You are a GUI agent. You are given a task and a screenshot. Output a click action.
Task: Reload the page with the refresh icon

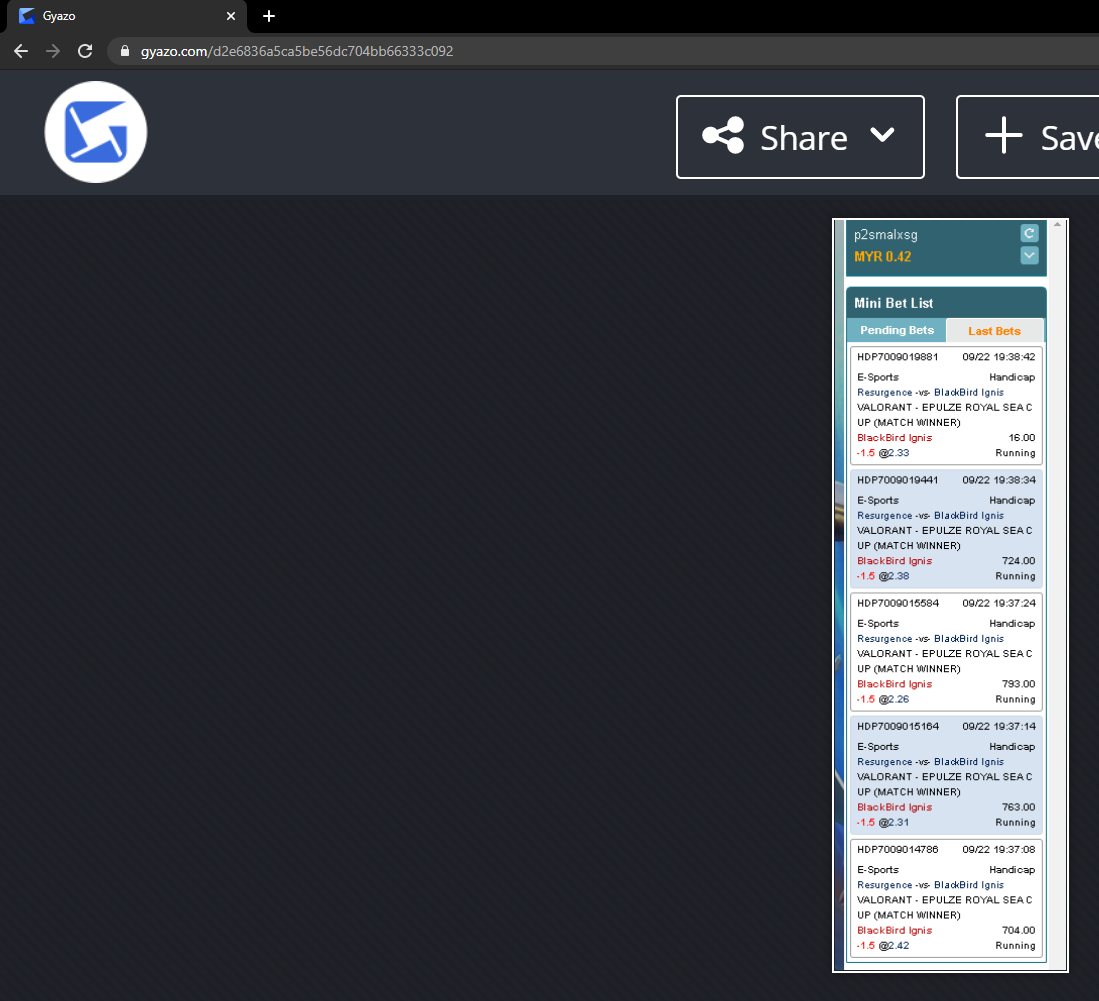(x=85, y=51)
